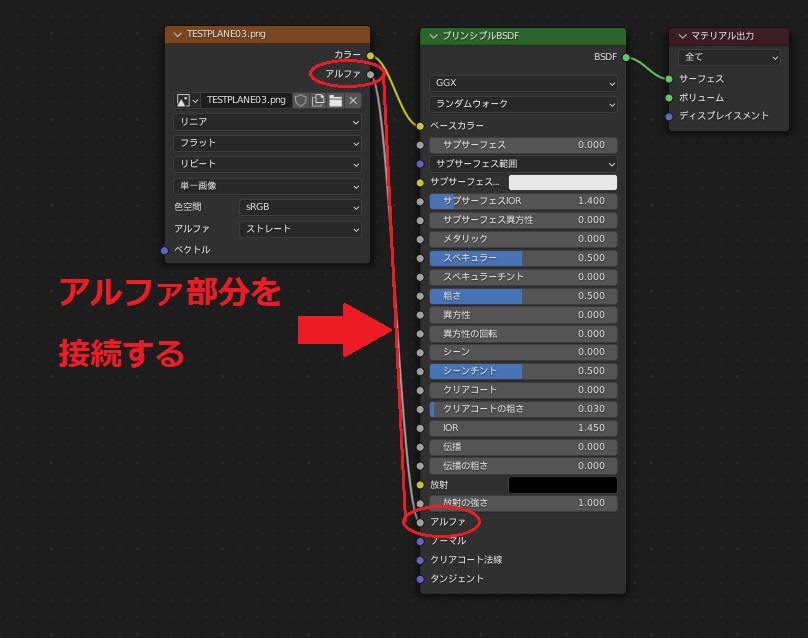The width and height of the screenshot is (808, 638).
Task: Open the フラット projection dropdown
Action: point(267,143)
